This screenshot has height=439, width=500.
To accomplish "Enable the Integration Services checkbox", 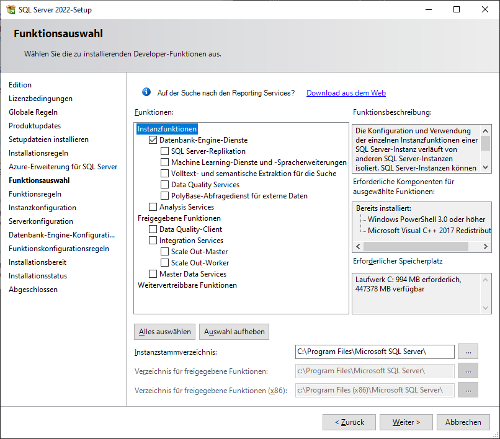I will [x=153, y=240].
